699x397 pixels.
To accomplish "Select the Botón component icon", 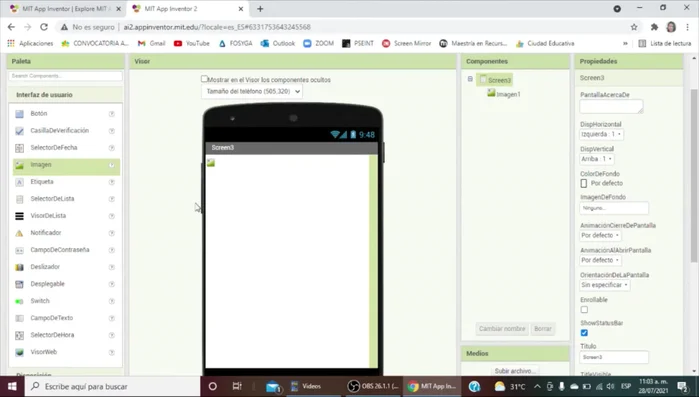I will point(19,114).
